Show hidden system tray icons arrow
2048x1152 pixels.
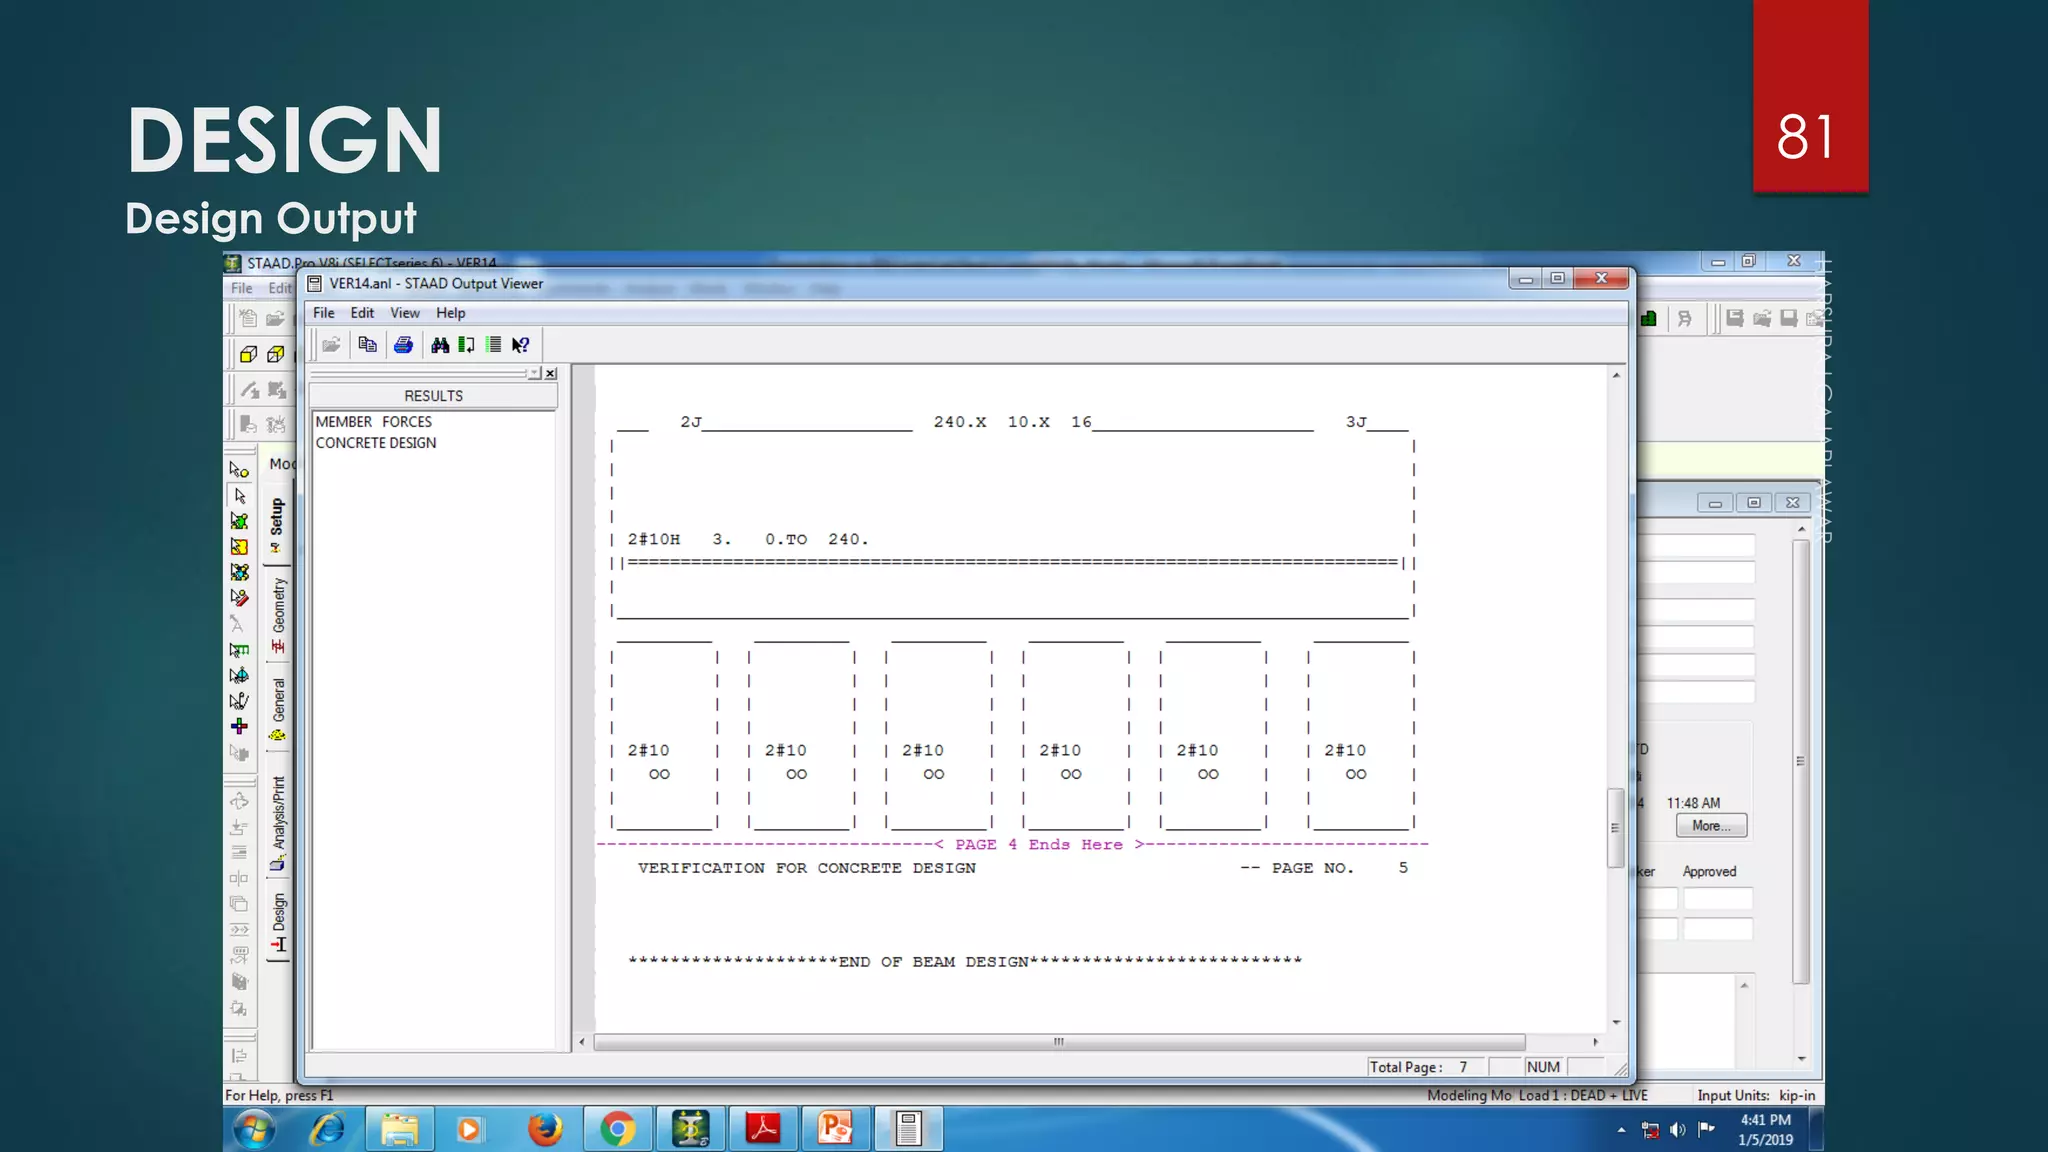(x=1621, y=1130)
